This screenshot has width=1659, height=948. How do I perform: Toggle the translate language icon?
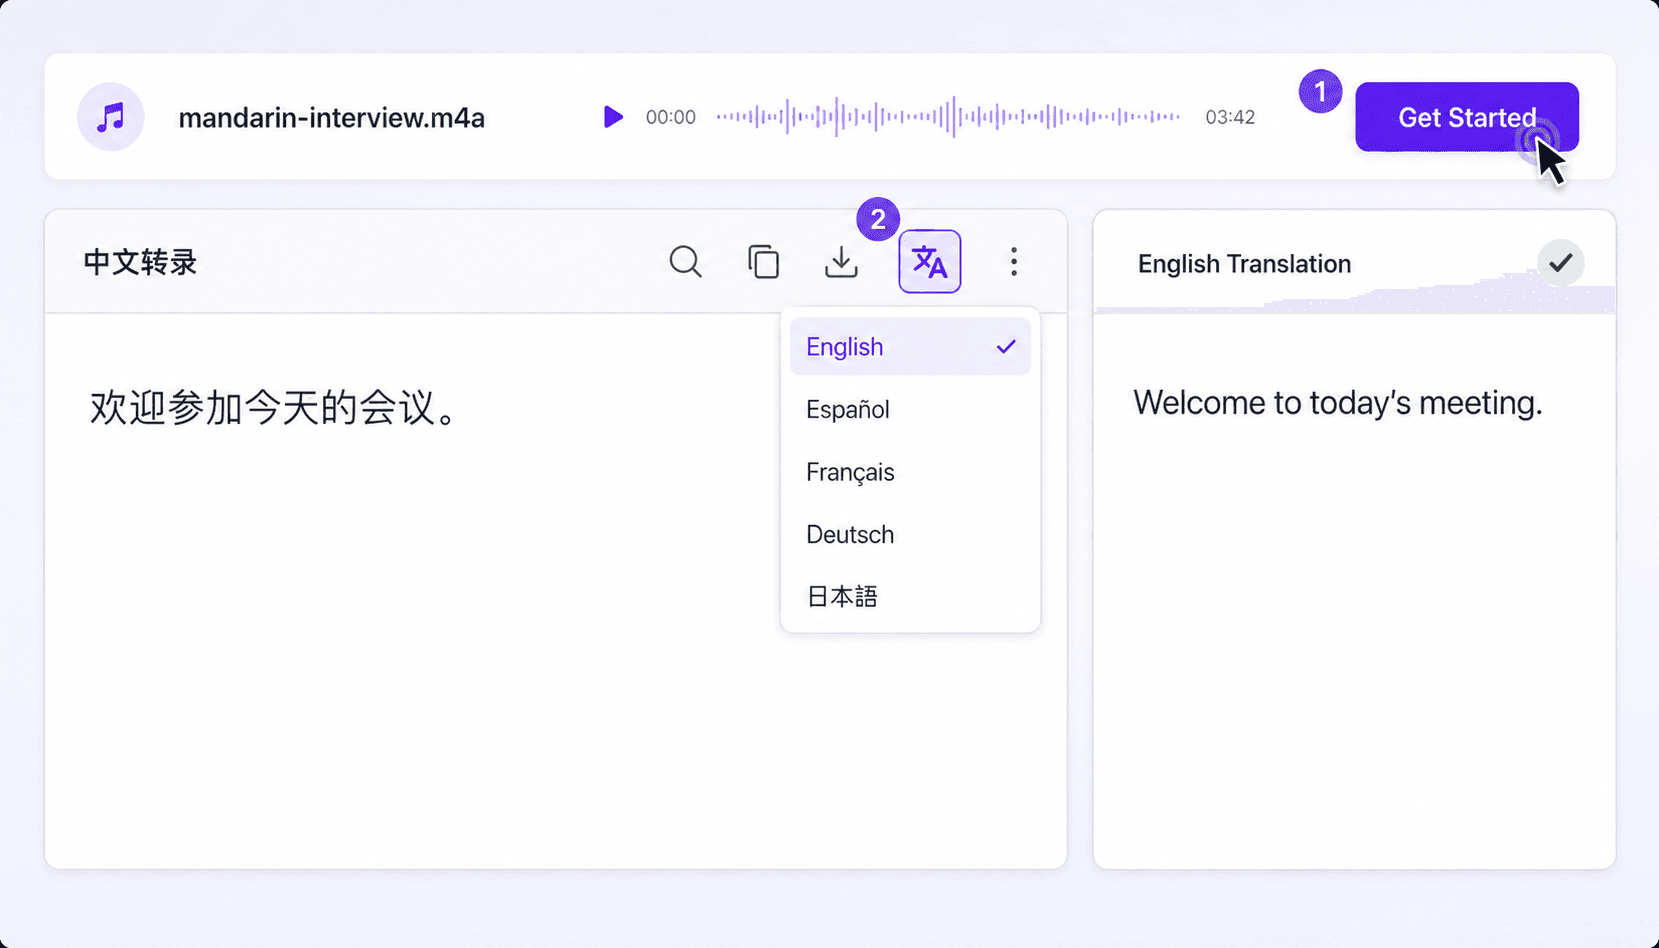click(x=929, y=262)
